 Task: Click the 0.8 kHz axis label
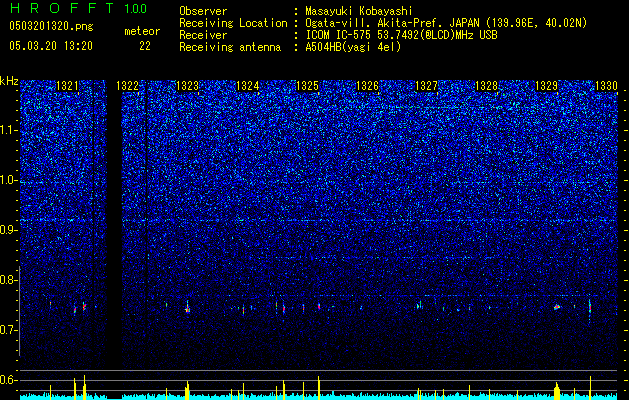(9, 280)
